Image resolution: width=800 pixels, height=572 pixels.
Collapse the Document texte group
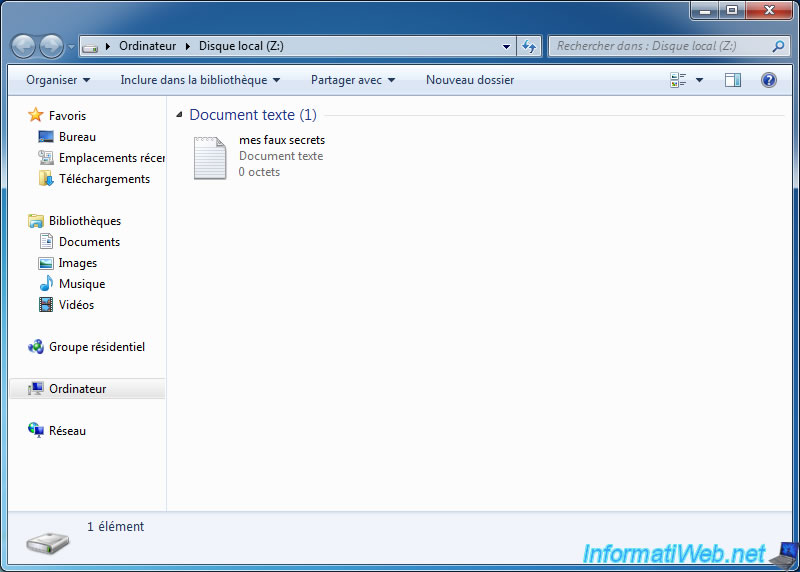[x=179, y=115]
